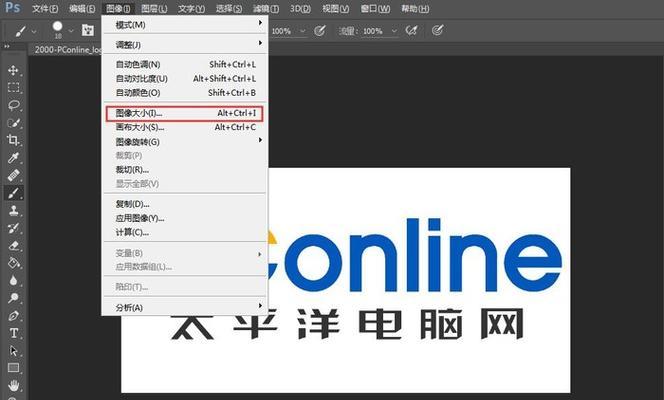This screenshot has width=664, height=400.
Task: Toggle pressure for size icon at the options bar end
Action: 437,30
